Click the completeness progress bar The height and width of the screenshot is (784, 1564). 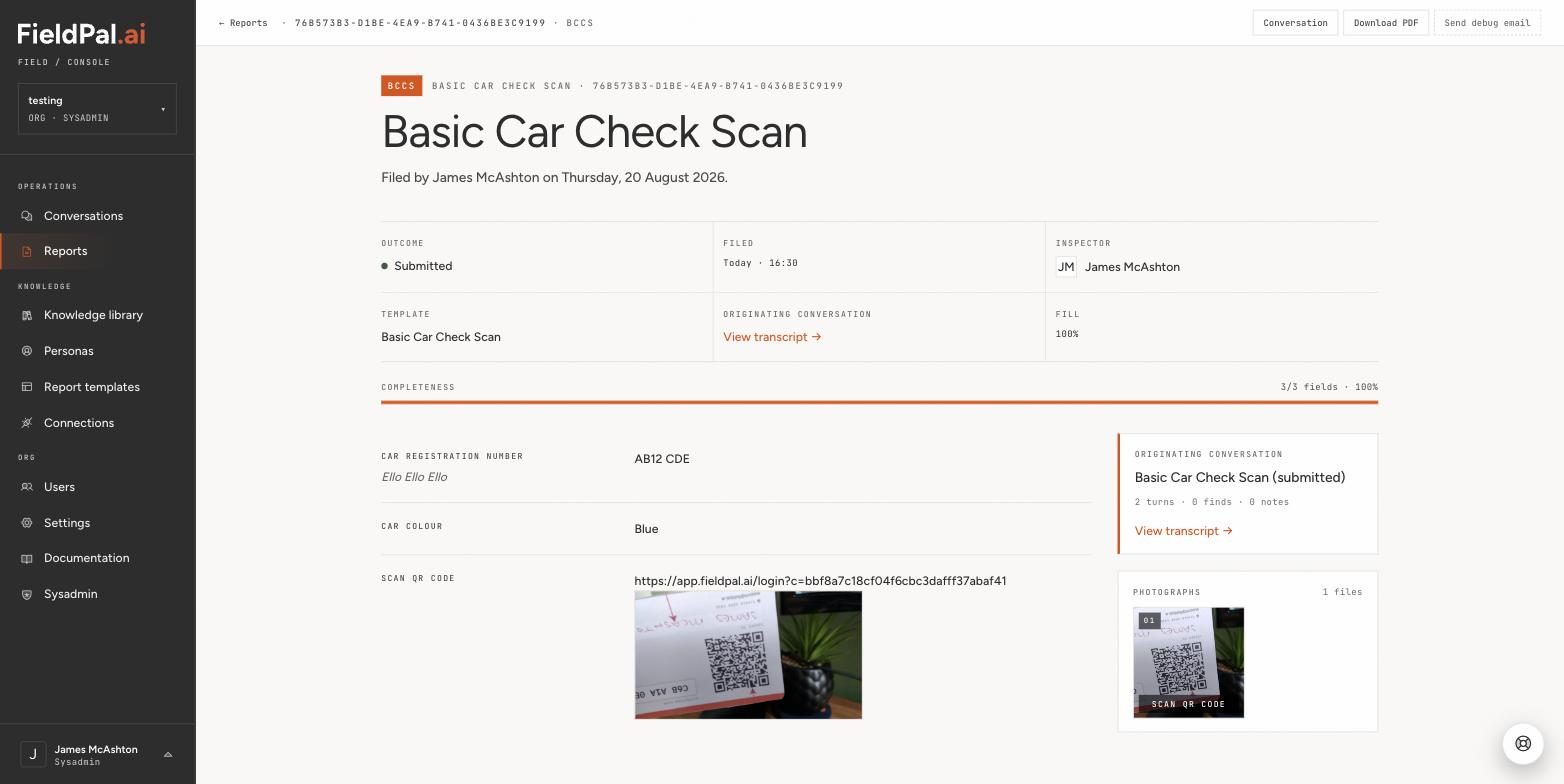pyautogui.click(x=879, y=402)
